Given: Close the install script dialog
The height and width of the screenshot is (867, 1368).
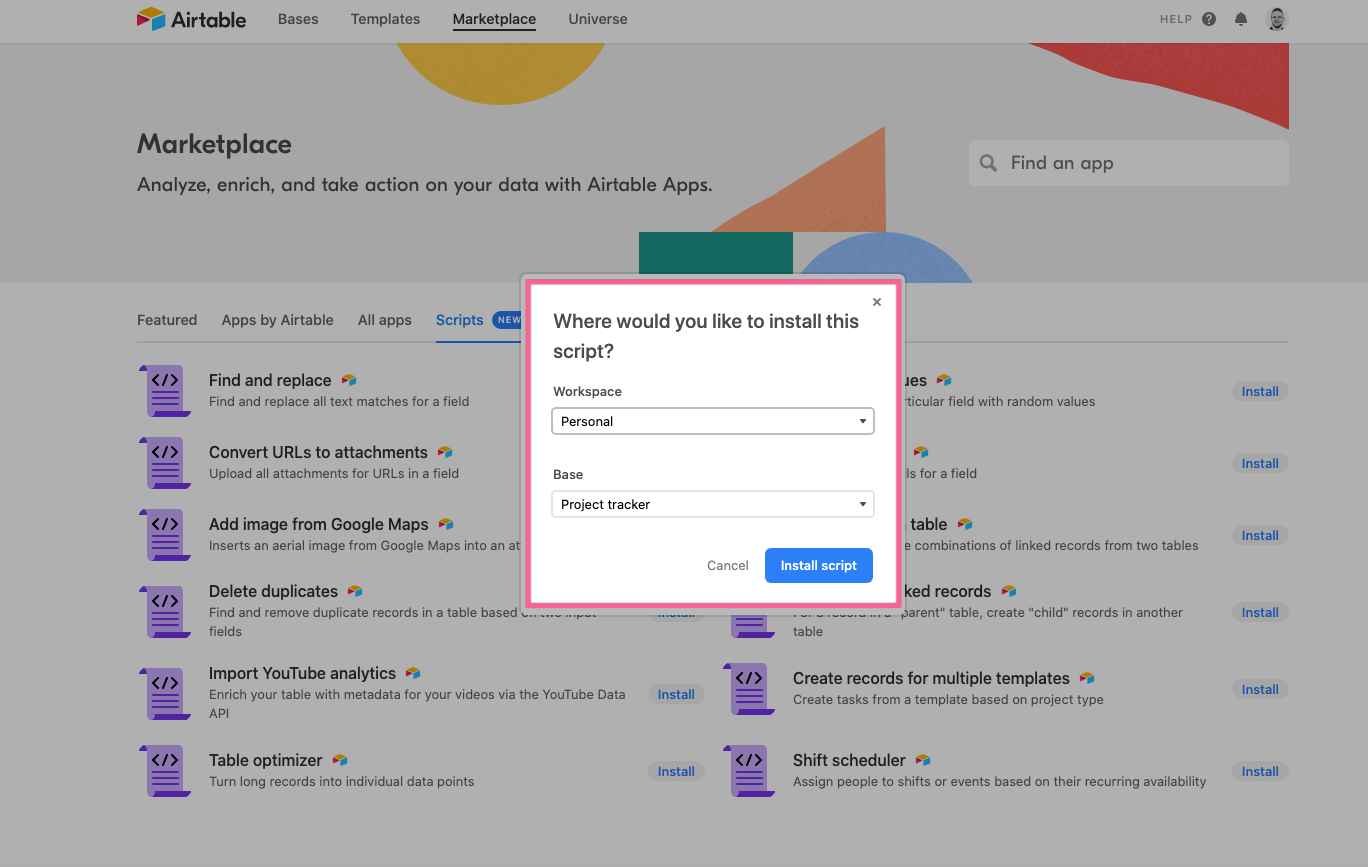Looking at the screenshot, I should pyautogui.click(x=877, y=302).
